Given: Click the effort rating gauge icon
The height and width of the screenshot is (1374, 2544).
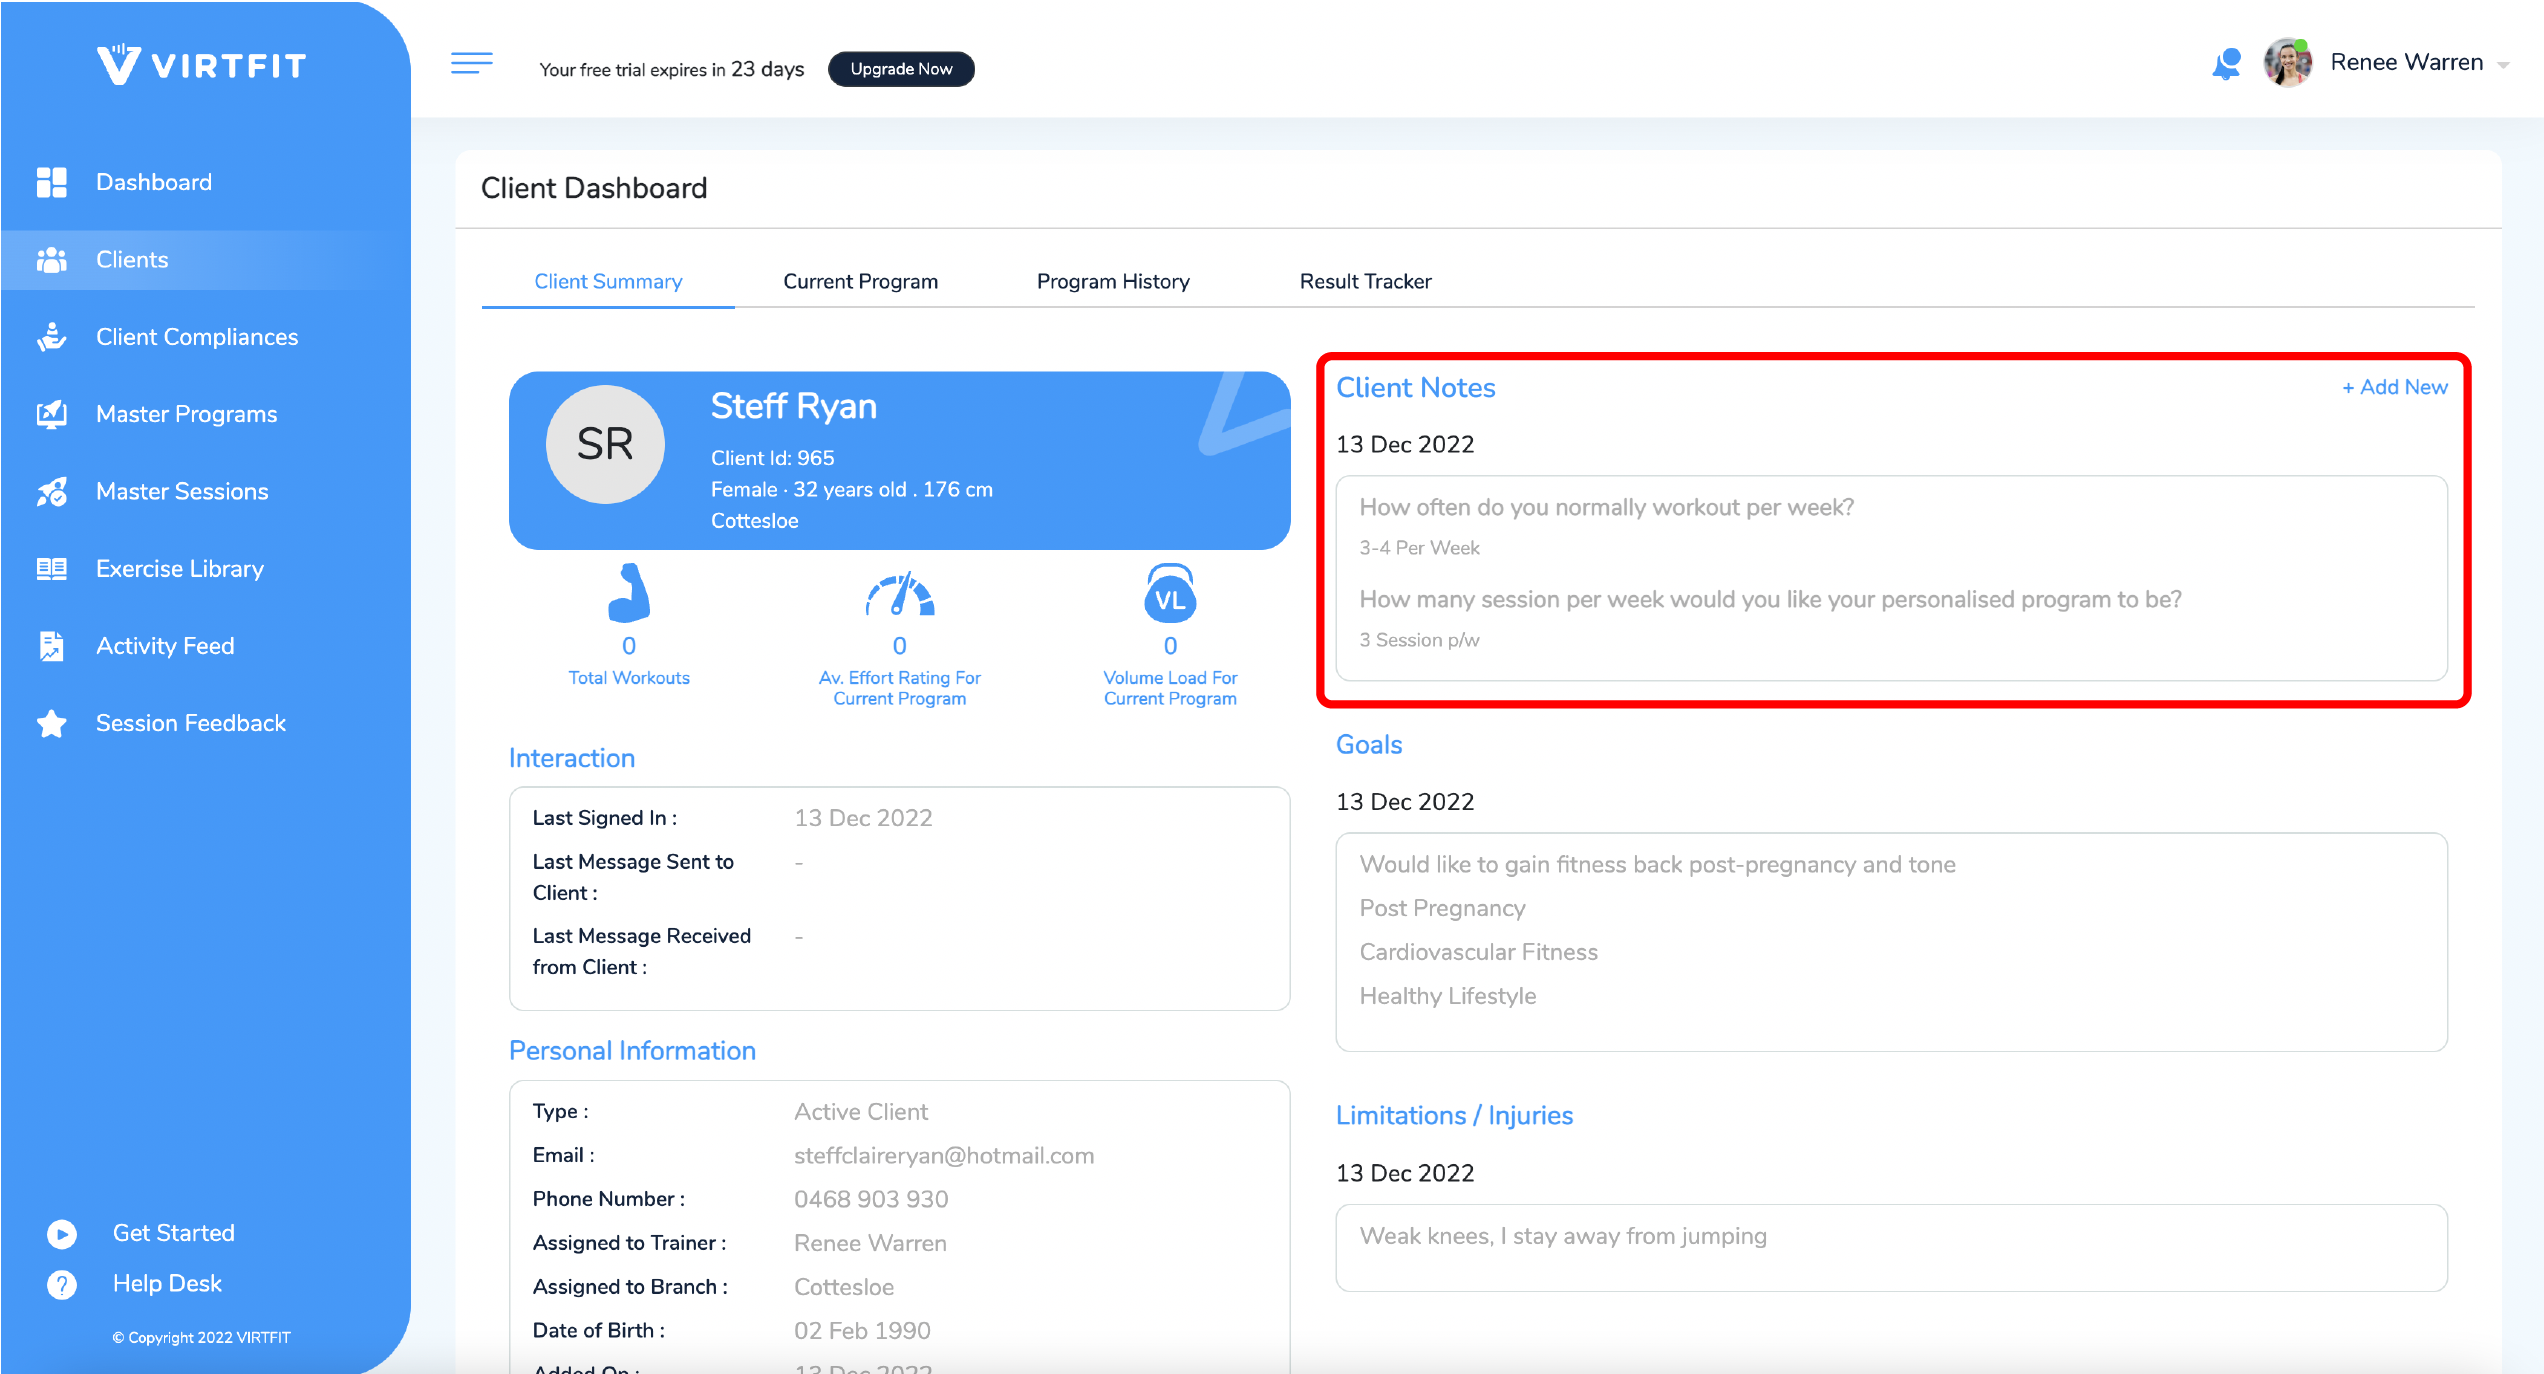Looking at the screenshot, I should point(900,594).
